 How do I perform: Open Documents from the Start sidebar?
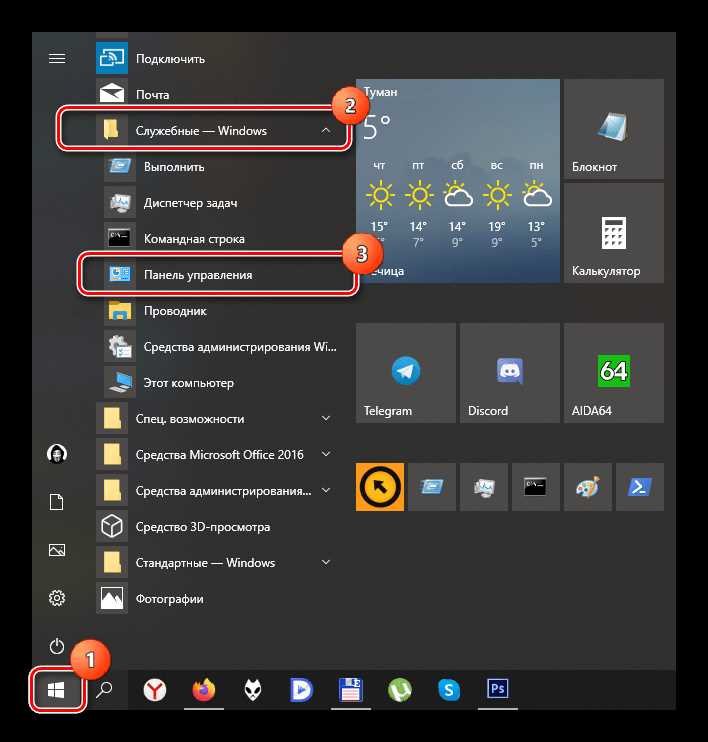57,502
